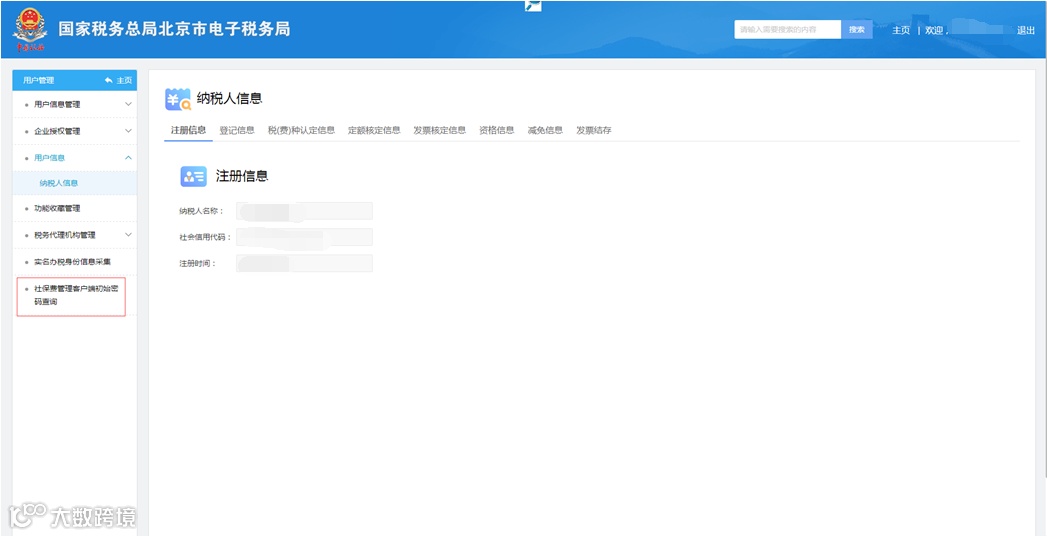Click the 注册信息 ID card icon

coord(194,176)
